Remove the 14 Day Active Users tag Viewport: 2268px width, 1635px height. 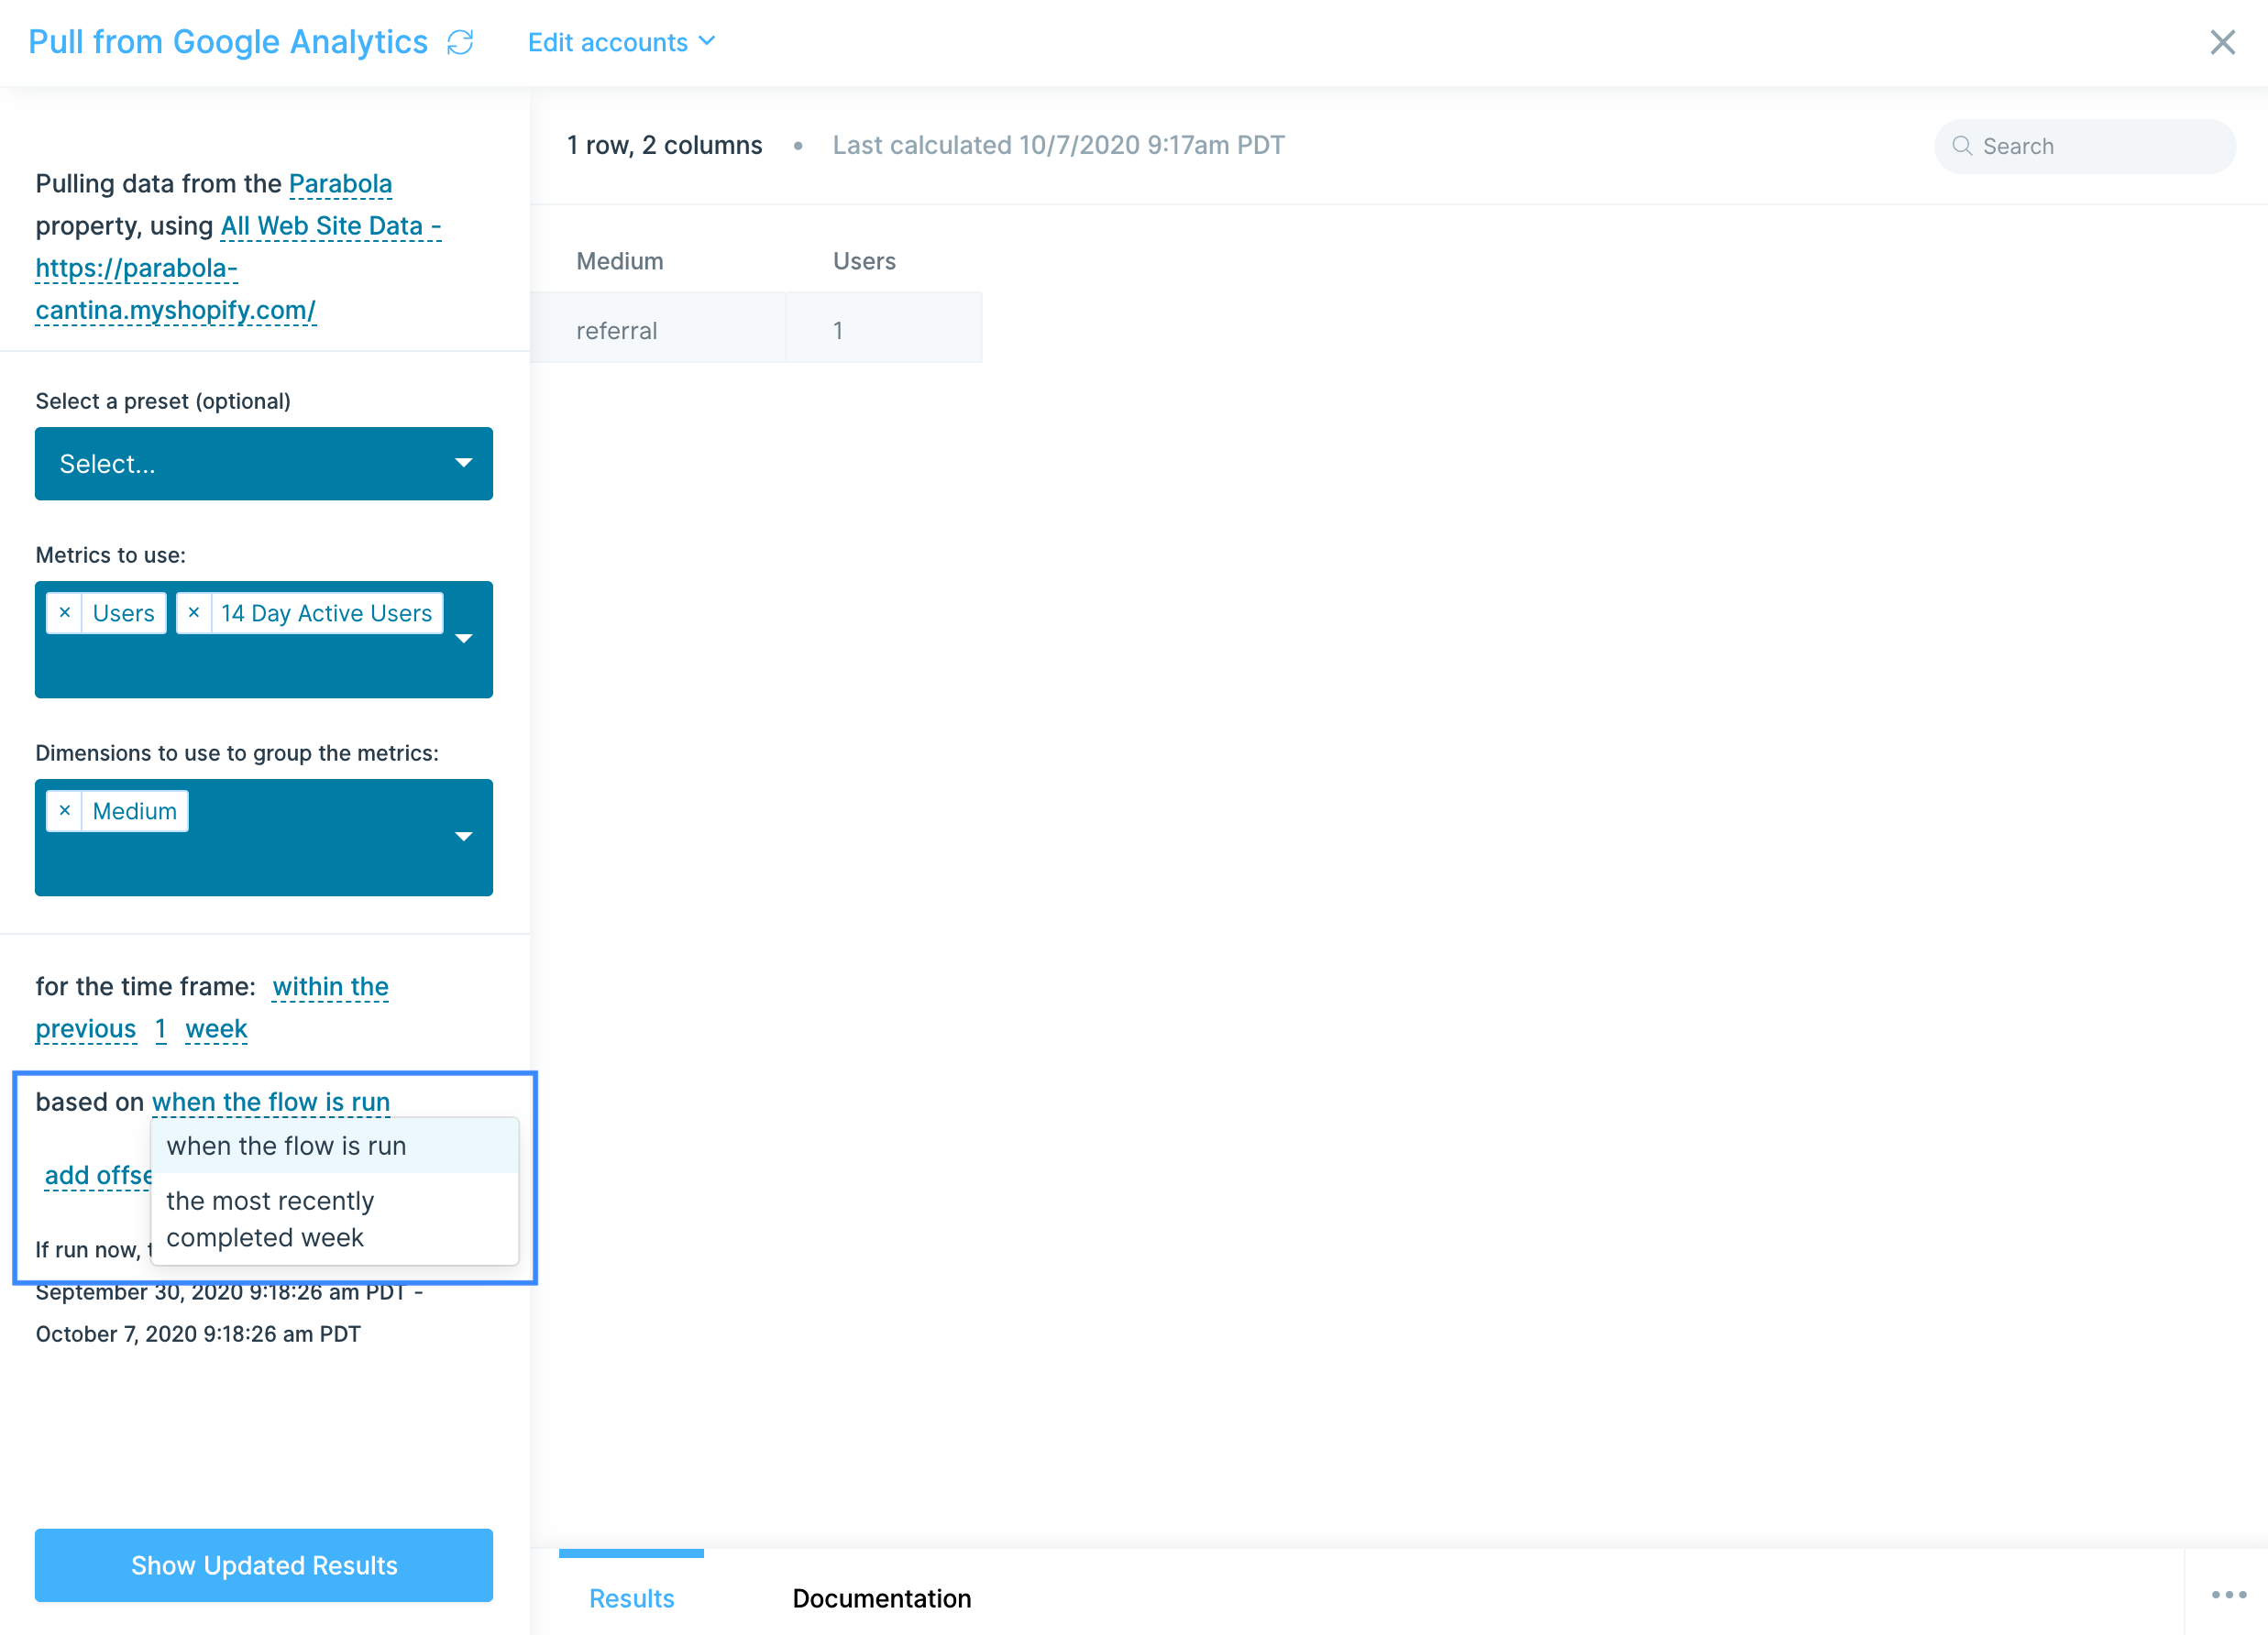tap(194, 613)
